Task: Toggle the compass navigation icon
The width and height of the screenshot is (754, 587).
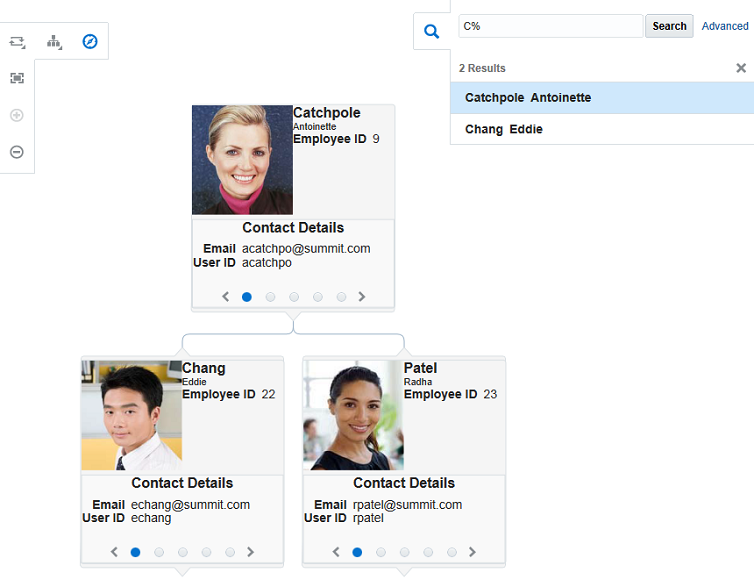Action: 90,42
